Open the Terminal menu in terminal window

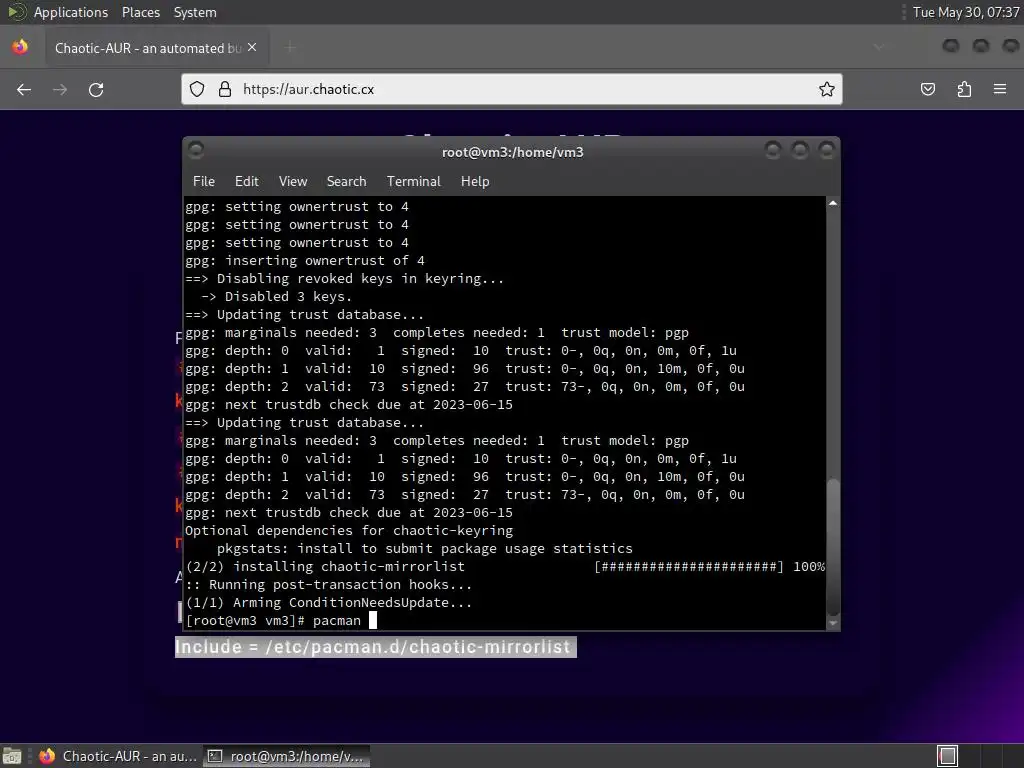click(413, 181)
